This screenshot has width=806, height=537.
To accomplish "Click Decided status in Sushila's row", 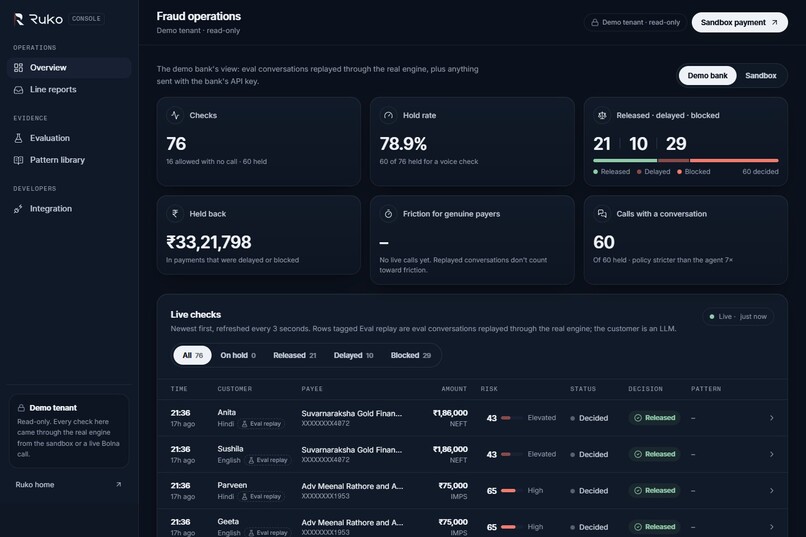I will point(589,454).
